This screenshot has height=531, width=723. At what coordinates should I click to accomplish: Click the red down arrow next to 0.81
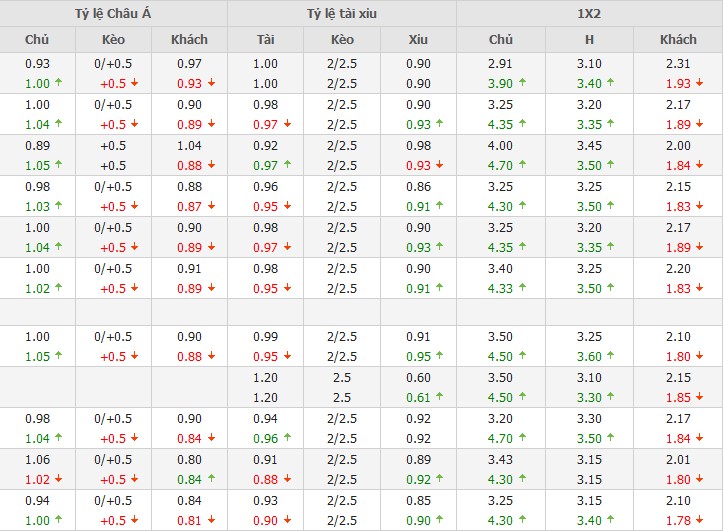tap(210, 520)
